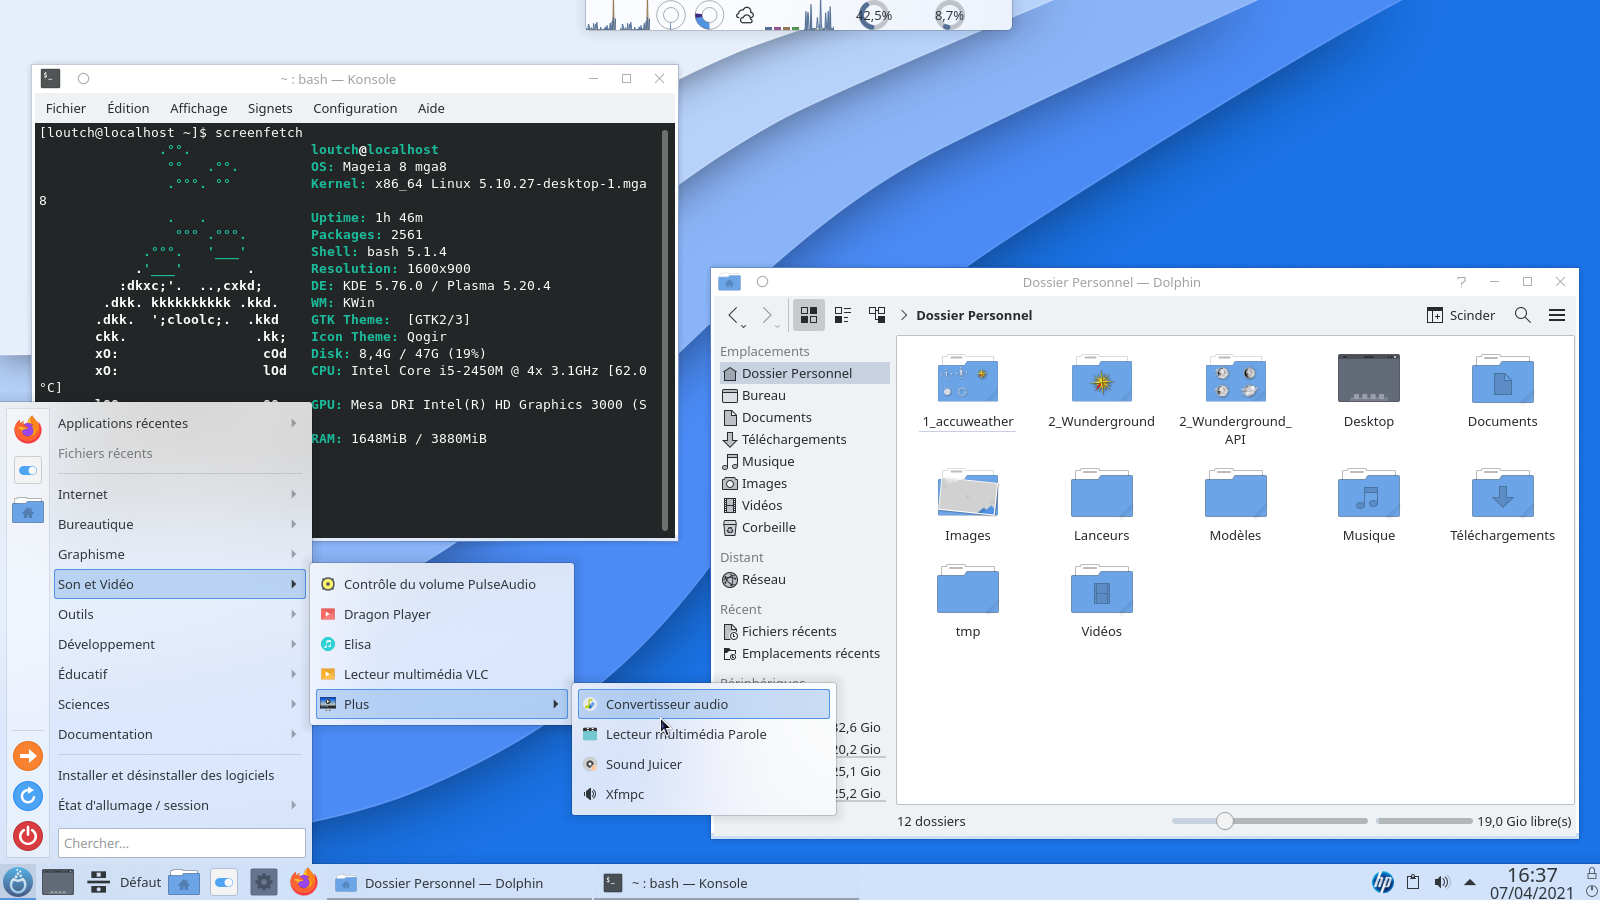This screenshot has height=900, width=1600.
Task: Select Téléchargements in Dolphin places panel
Action: tap(804, 439)
